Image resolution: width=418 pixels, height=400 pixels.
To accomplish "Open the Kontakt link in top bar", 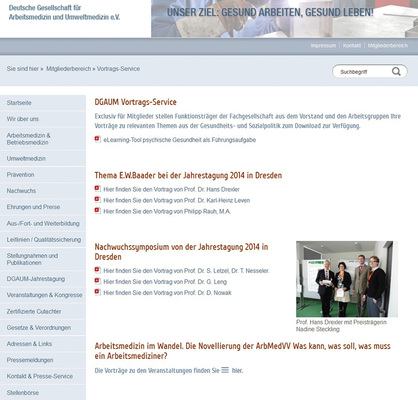I will coord(352,46).
